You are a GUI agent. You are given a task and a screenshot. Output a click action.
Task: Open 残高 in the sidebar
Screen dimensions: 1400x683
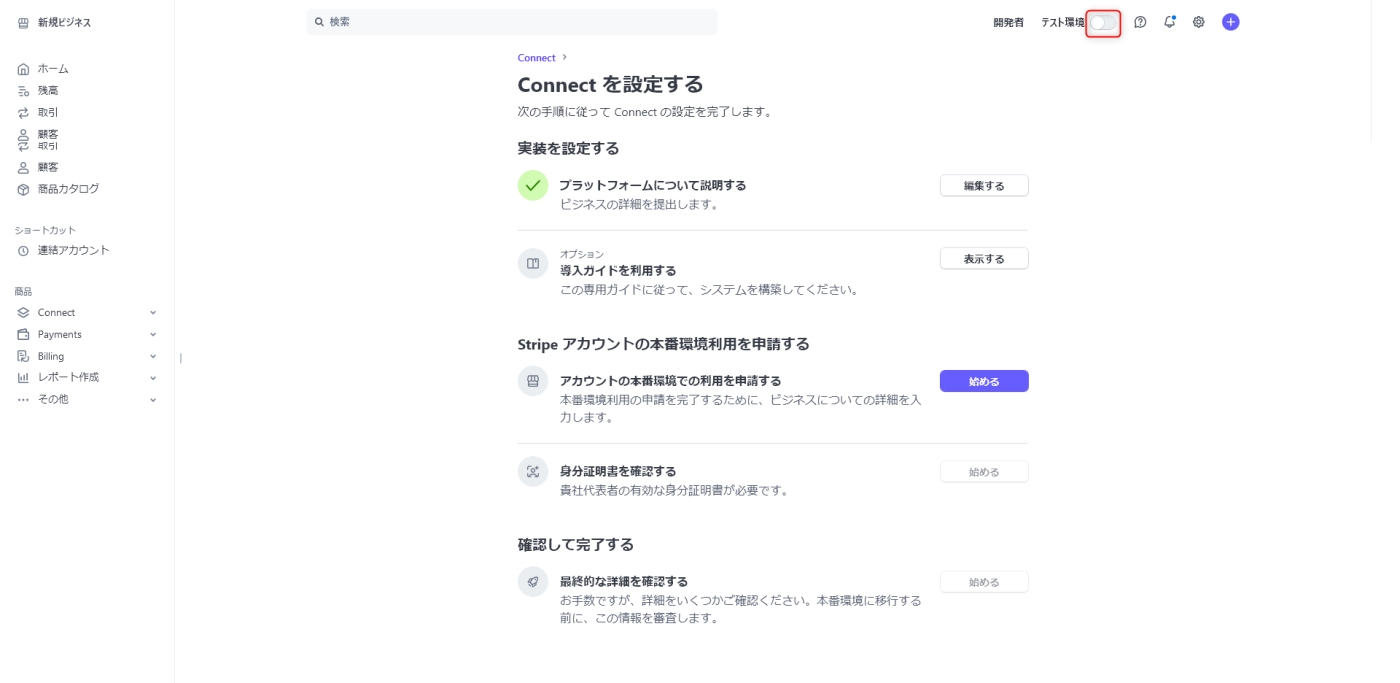48,91
